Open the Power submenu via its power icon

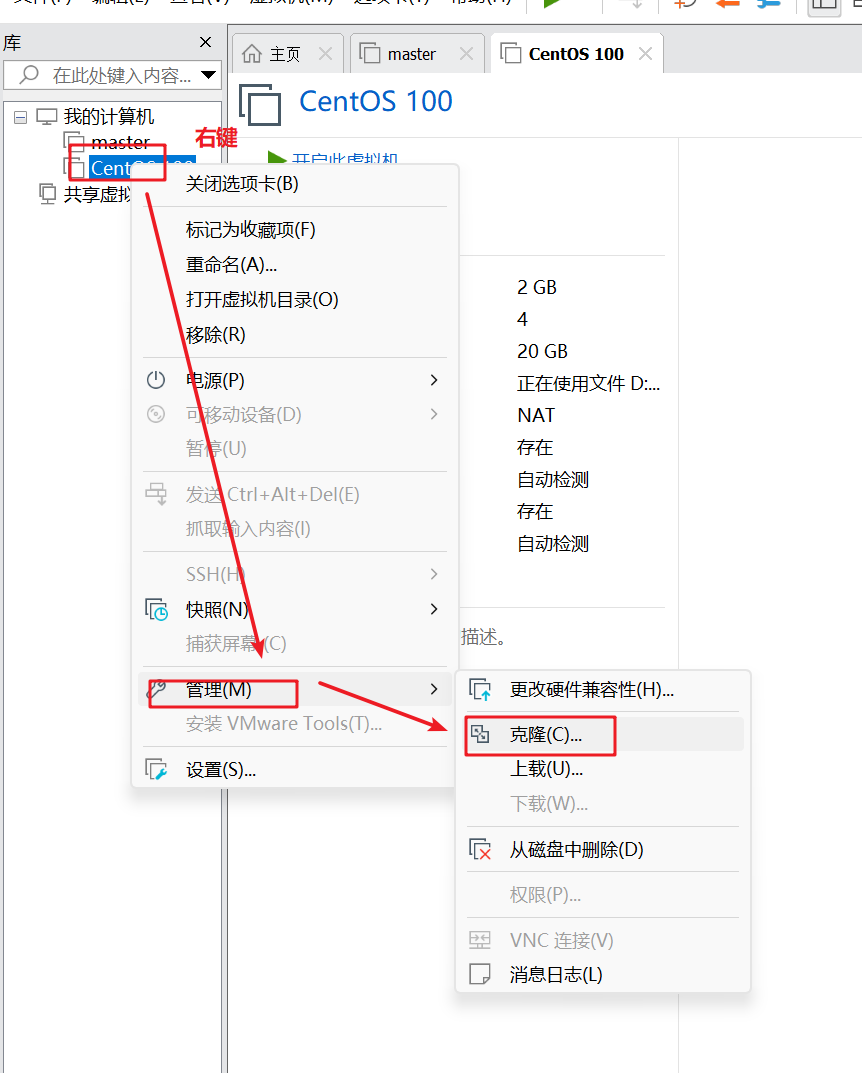(156, 380)
